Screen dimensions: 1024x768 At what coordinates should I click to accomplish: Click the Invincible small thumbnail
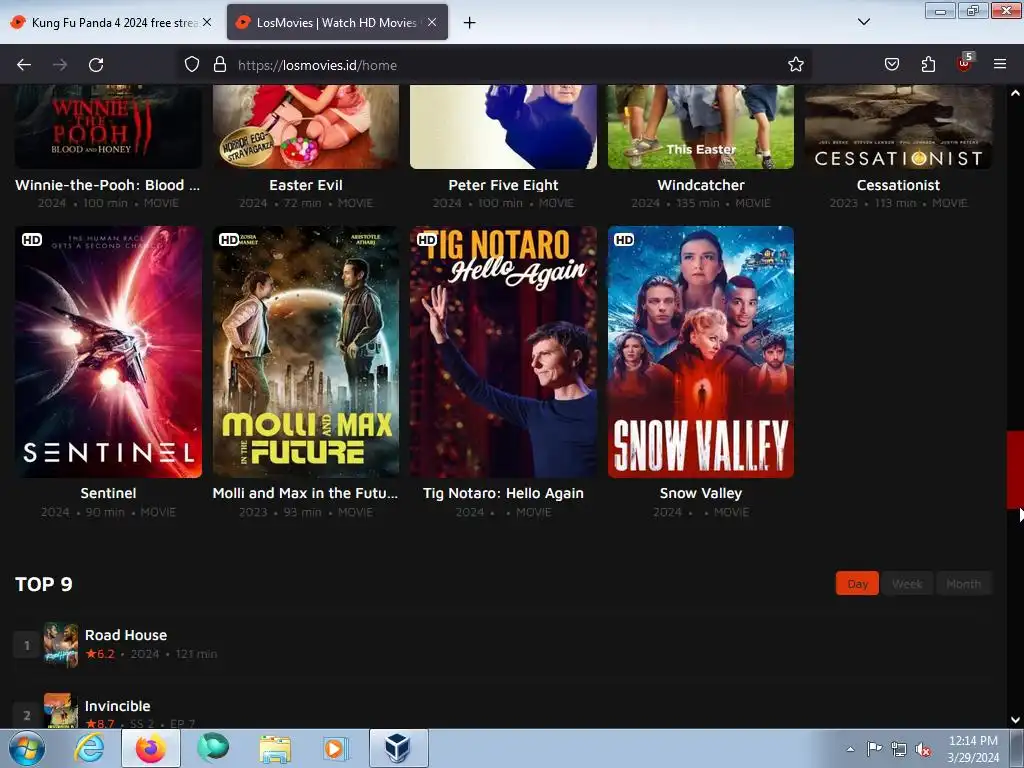(x=61, y=711)
